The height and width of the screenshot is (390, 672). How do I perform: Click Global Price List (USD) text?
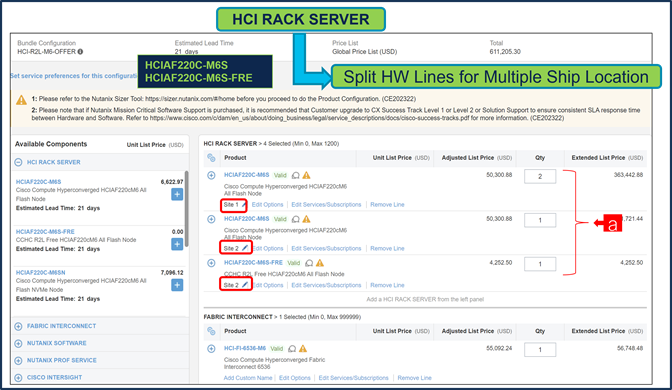365,51
